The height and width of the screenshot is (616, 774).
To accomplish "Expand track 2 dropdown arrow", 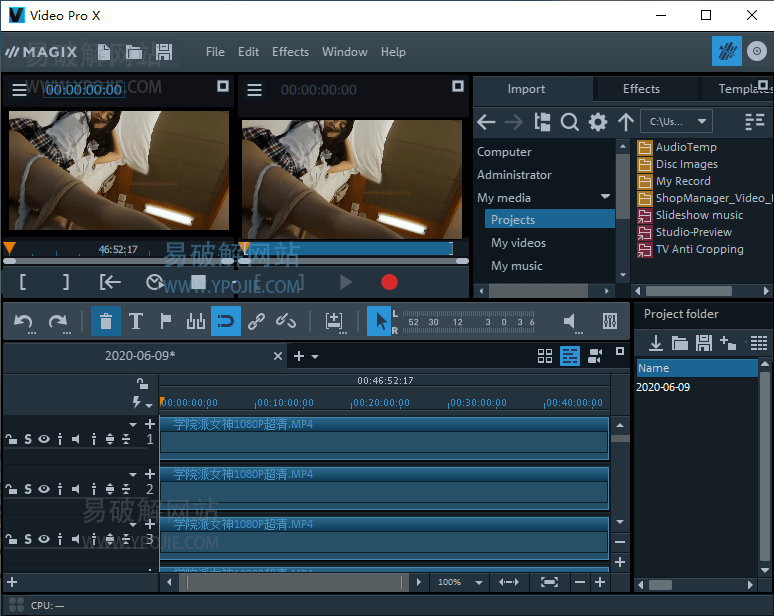I will pyautogui.click(x=133, y=474).
